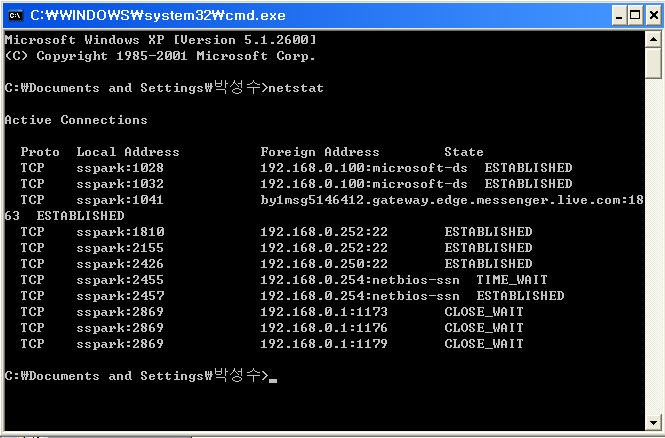
Task: Click the title bar text C:\WINDOWS\system32\cmd.exe
Action: tap(158, 16)
